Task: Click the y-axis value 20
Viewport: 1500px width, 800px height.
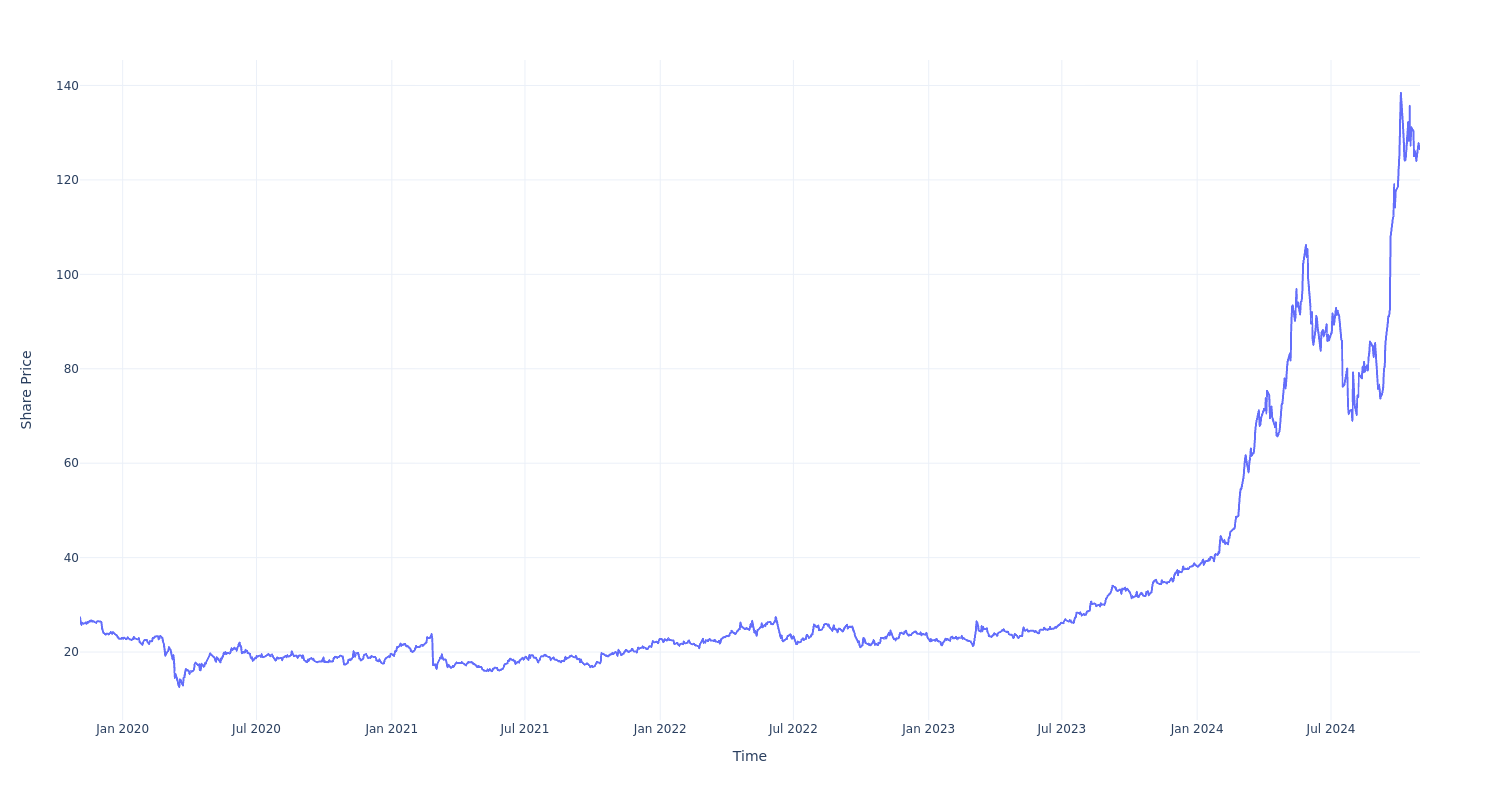Action: tap(71, 652)
